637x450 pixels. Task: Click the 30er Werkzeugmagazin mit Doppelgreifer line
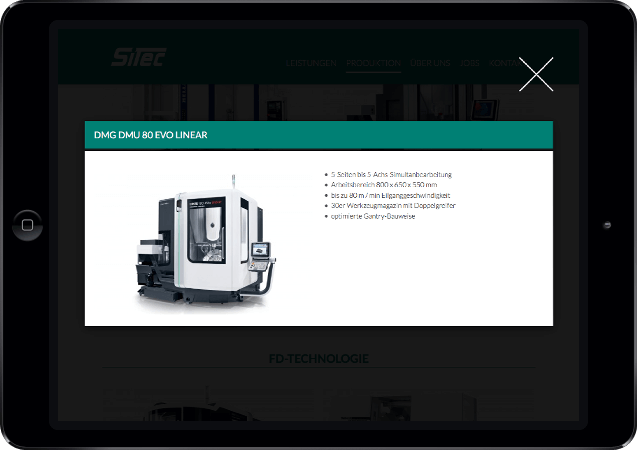coord(393,206)
